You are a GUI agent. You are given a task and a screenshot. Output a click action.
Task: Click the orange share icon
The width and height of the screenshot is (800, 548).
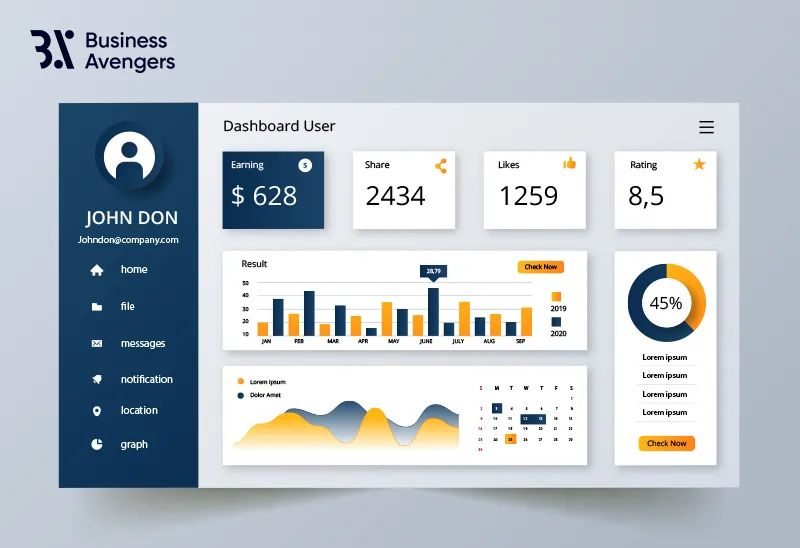pos(441,166)
